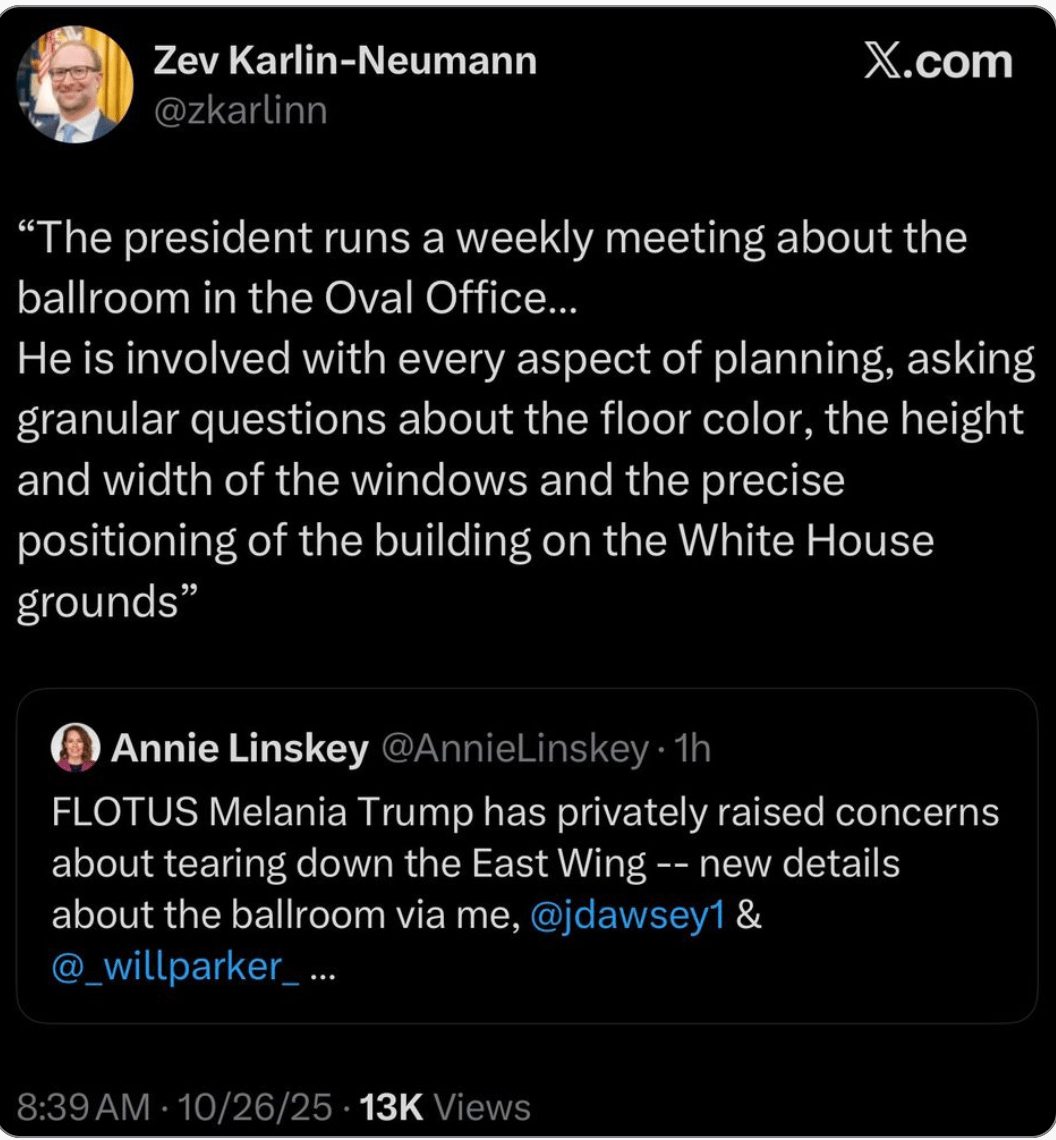Open Zev Karlin-Neumann's profile picture
The width and height of the screenshot is (1056, 1140).
coord(75,84)
